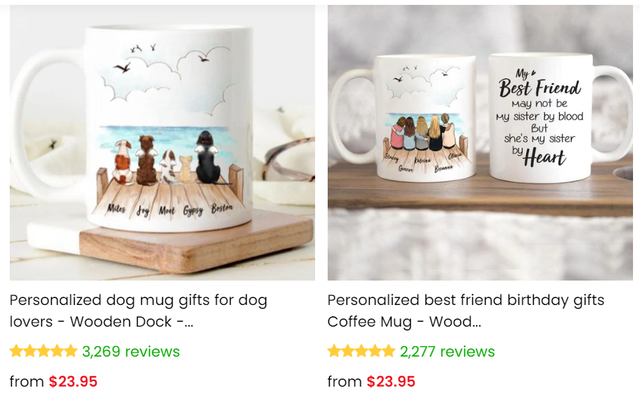Click last star of best friend mug rating
The height and width of the screenshot is (402, 640).
click(x=388, y=351)
